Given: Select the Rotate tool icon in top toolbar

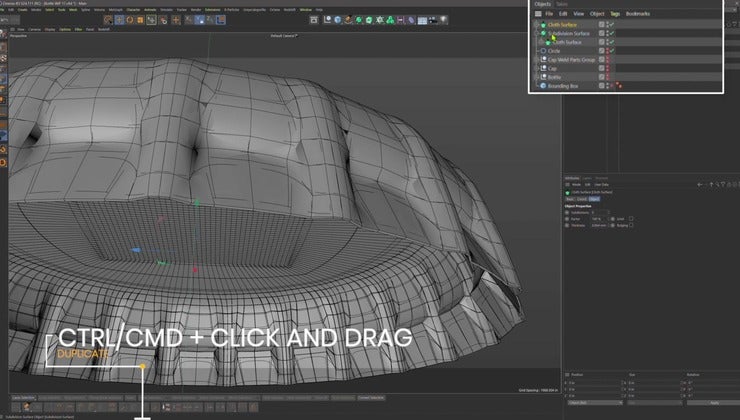Looking at the screenshot, I should click(x=130, y=20).
